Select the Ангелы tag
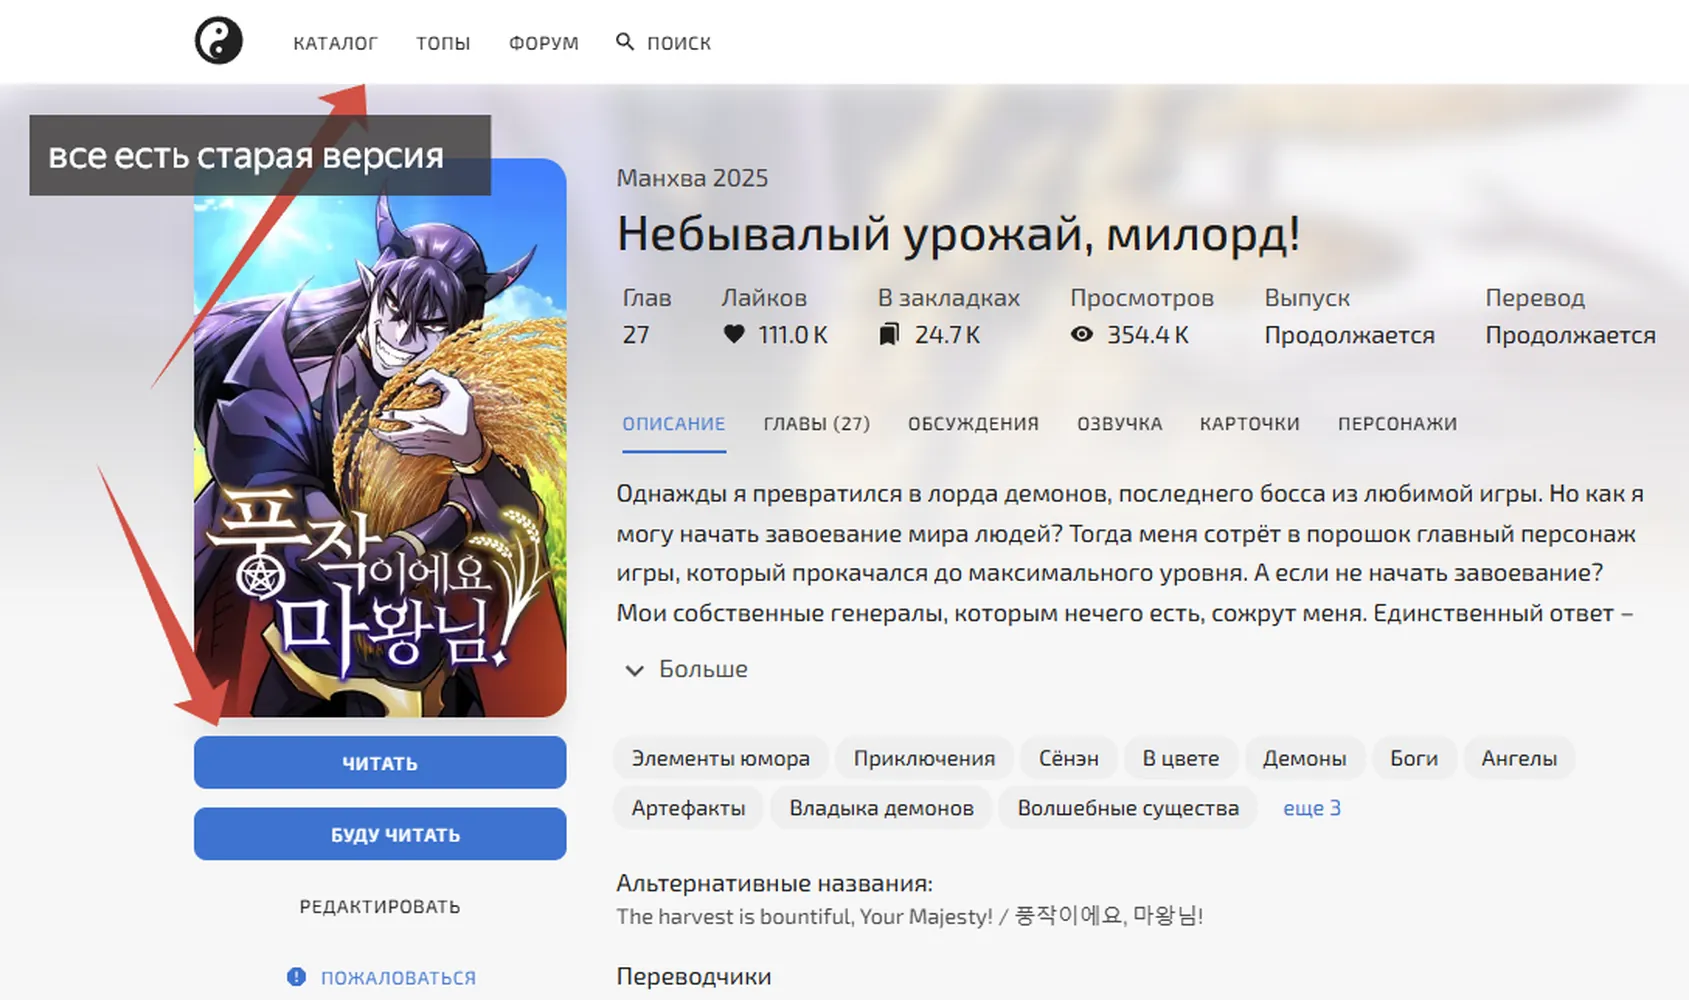Screen dimensions: 1689x1000 pos(1519,758)
